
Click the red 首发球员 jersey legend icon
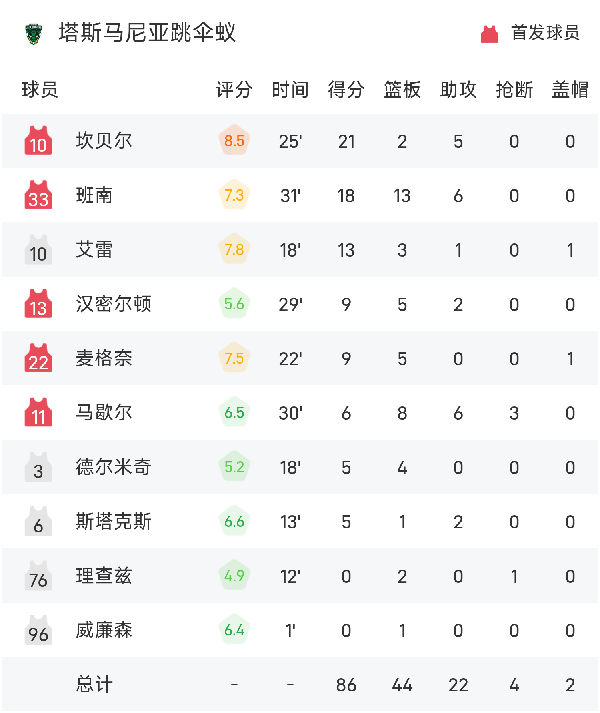pyautogui.click(x=489, y=34)
